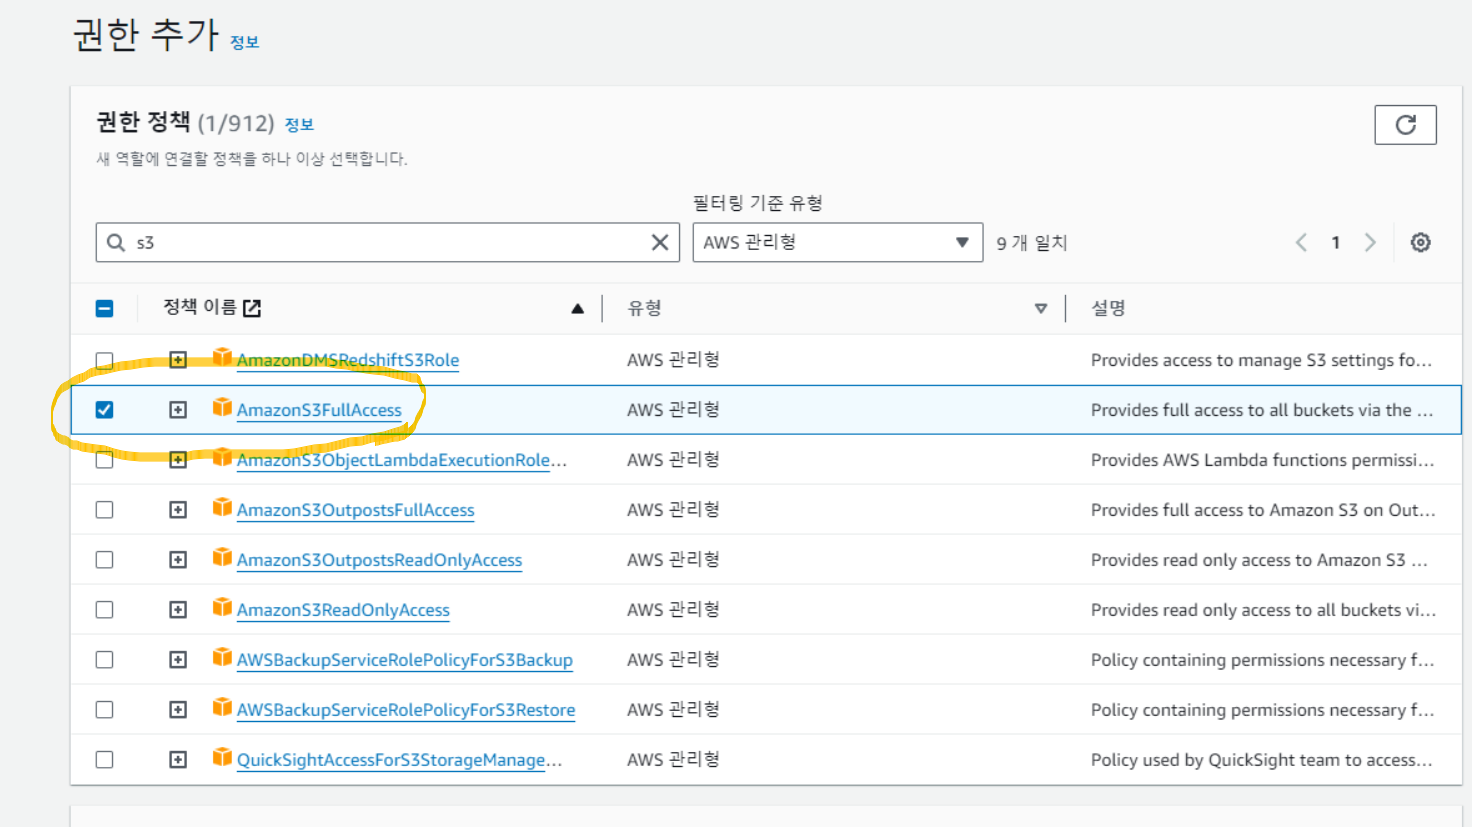Viewport: 1472px width, 827px height.
Task: Open the AmazonS3OutpostsReadOnlyAccess policy link
Action: tap(379, 560)
